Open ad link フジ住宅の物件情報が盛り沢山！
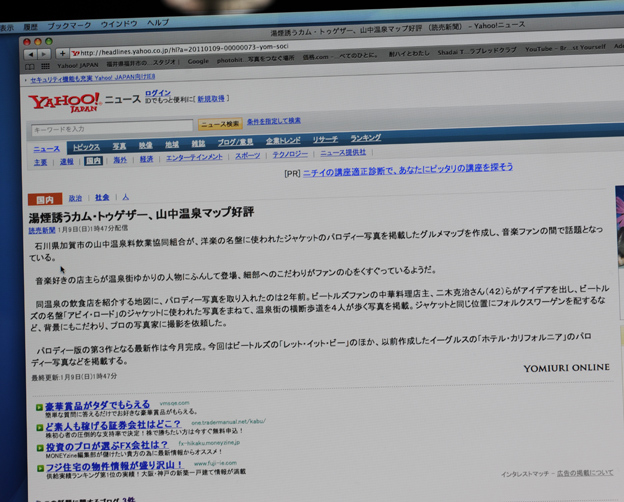 115,466
